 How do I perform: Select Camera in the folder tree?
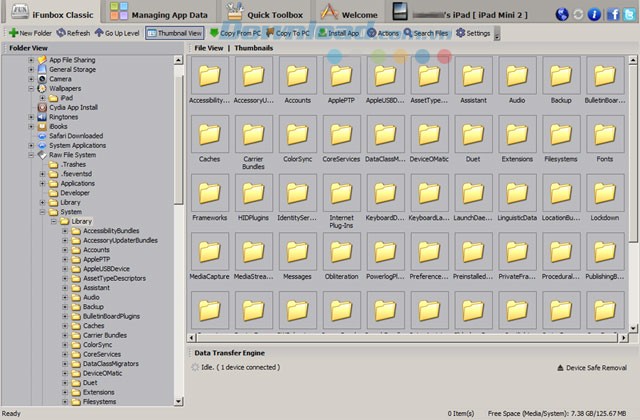click(60, 78)
